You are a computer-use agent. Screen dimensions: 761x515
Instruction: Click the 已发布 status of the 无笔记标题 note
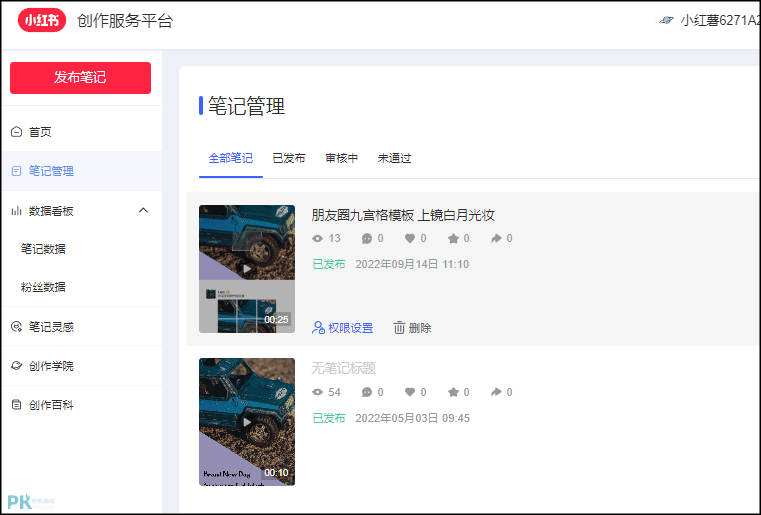329,418
